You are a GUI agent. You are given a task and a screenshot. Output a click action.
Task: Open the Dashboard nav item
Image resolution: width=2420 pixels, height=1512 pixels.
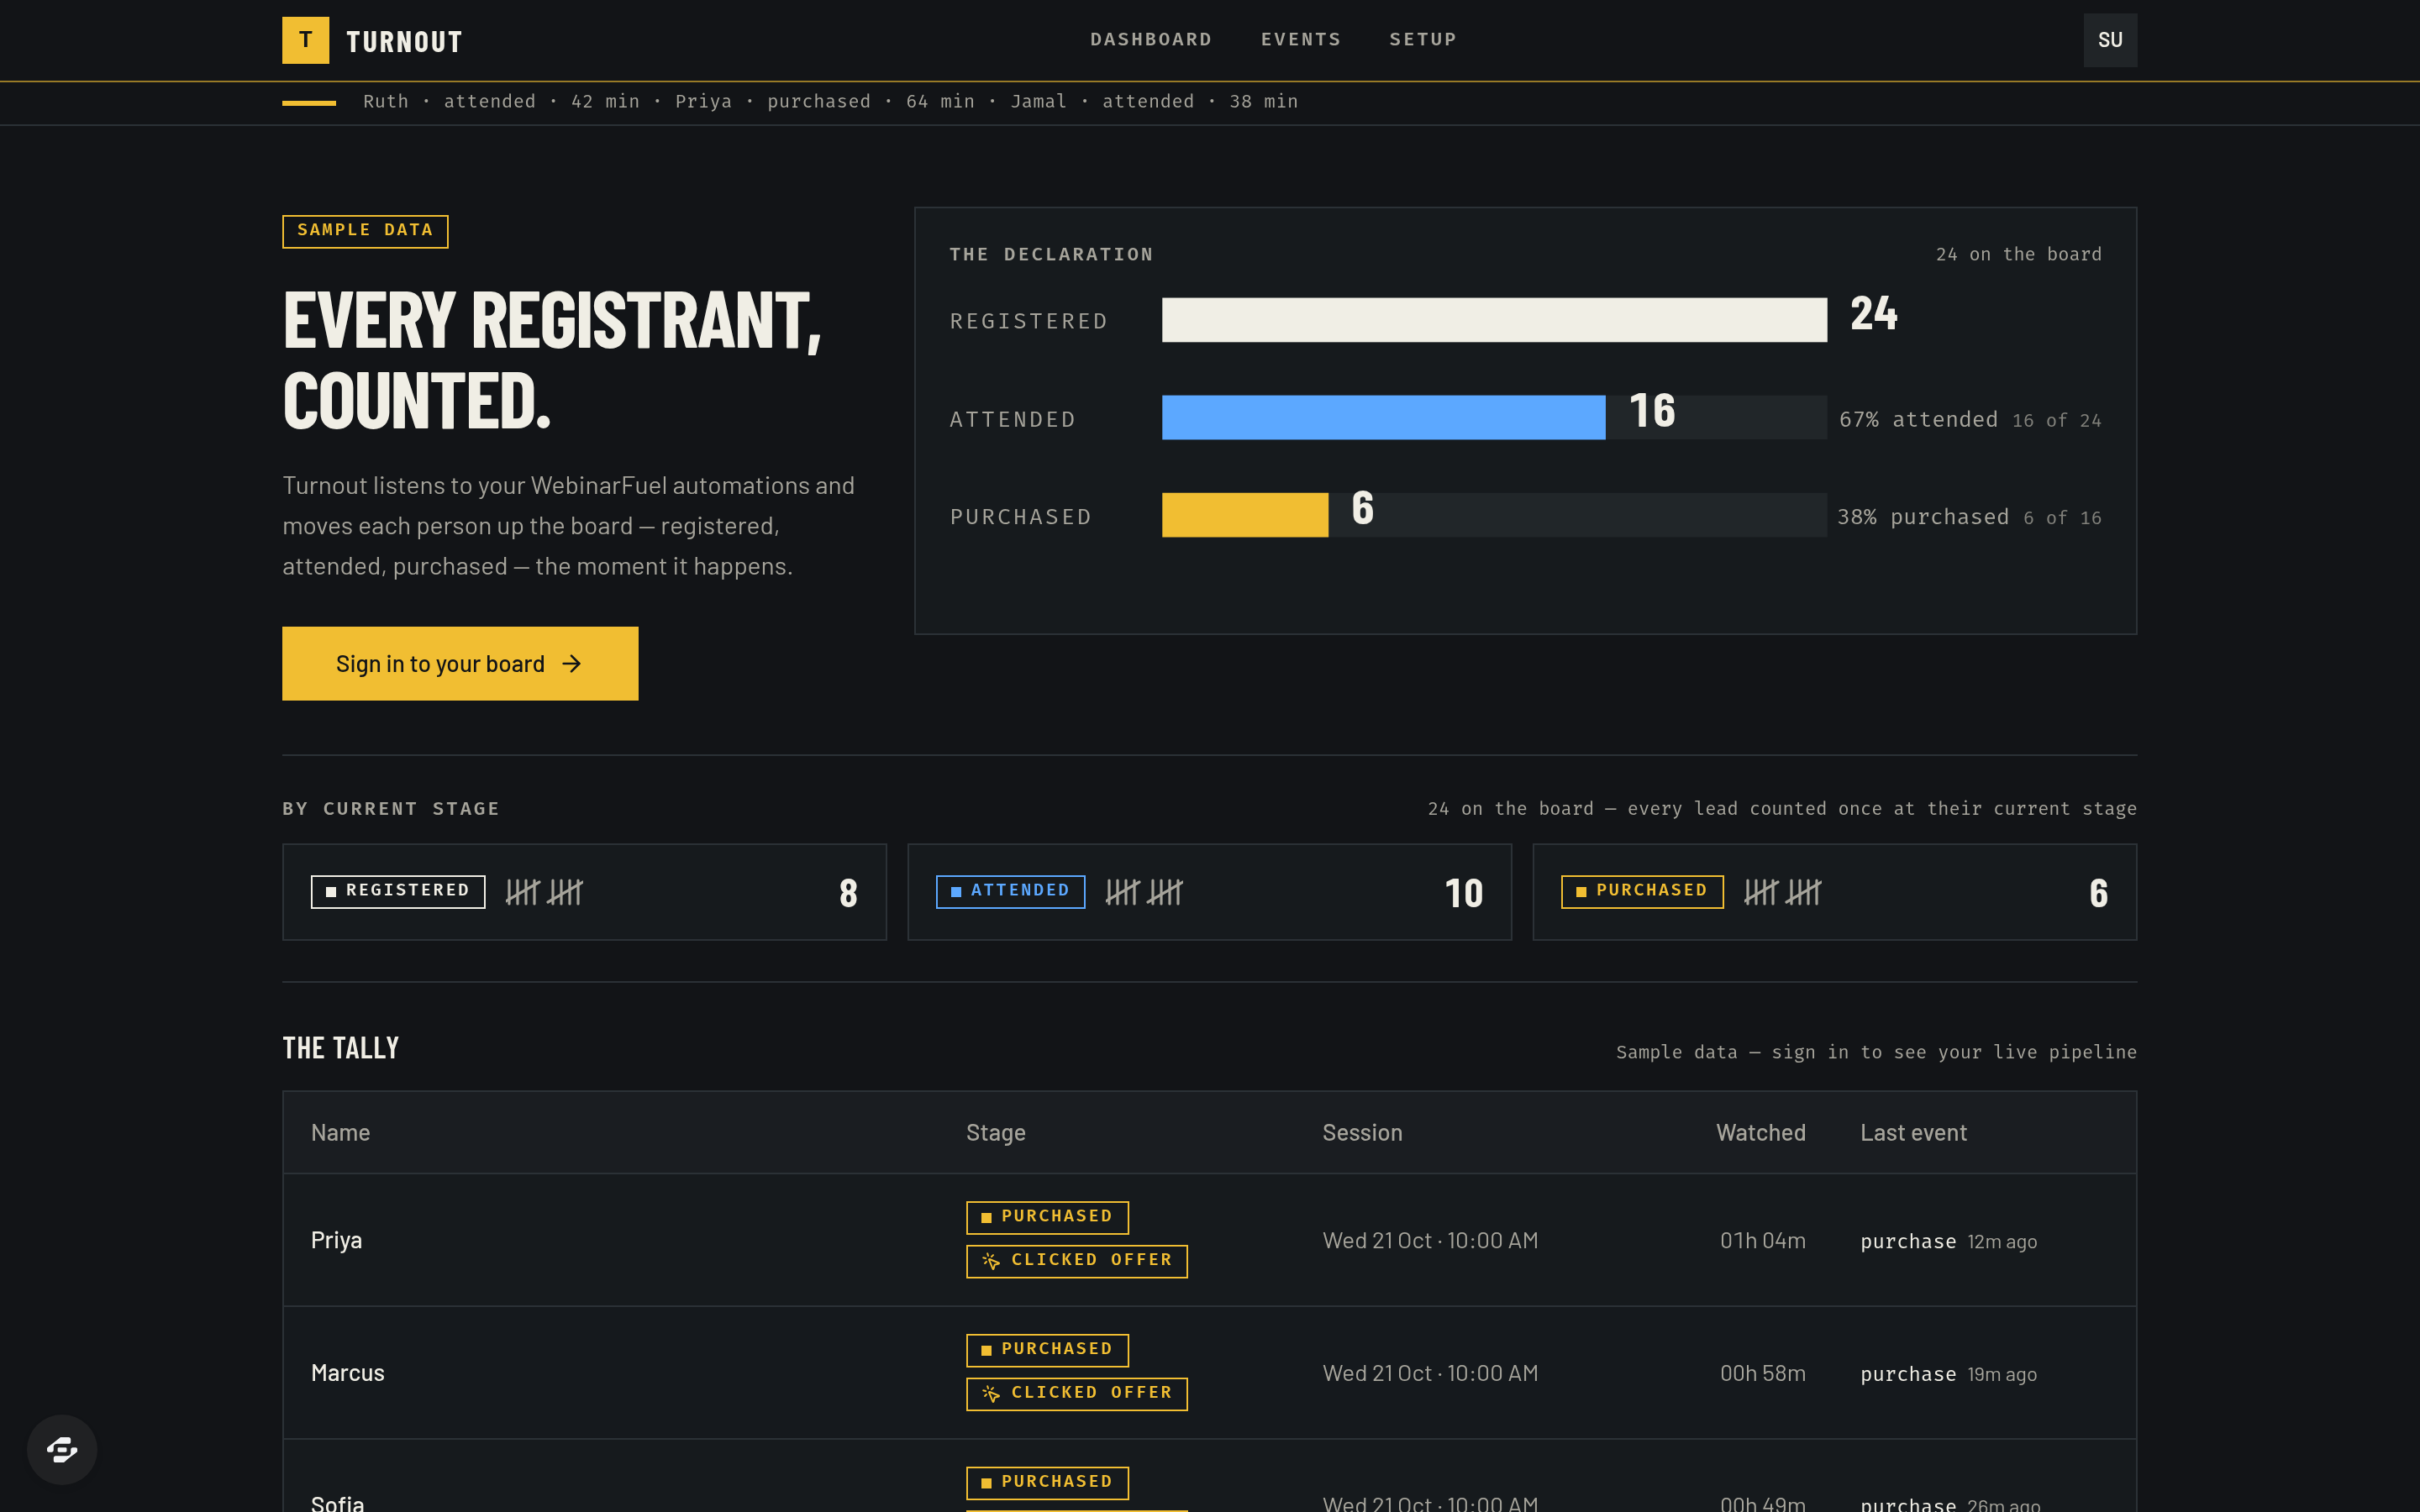1151,40
